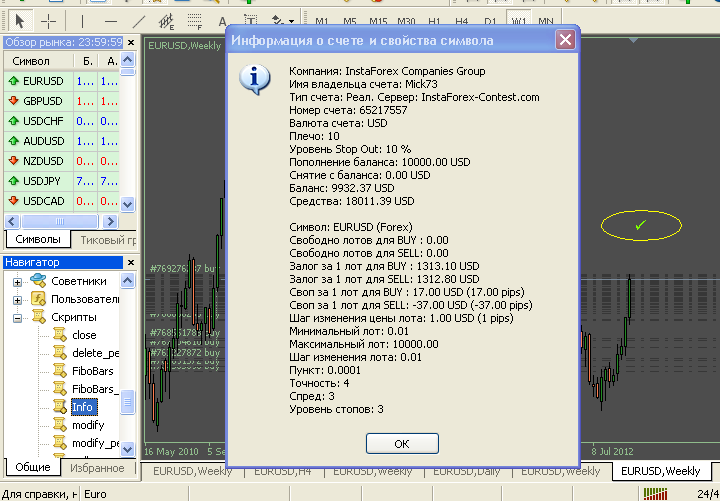Select the Скрипты folder icon
The height and width of the screenshot is (501, 720).
tap(38, 316)
